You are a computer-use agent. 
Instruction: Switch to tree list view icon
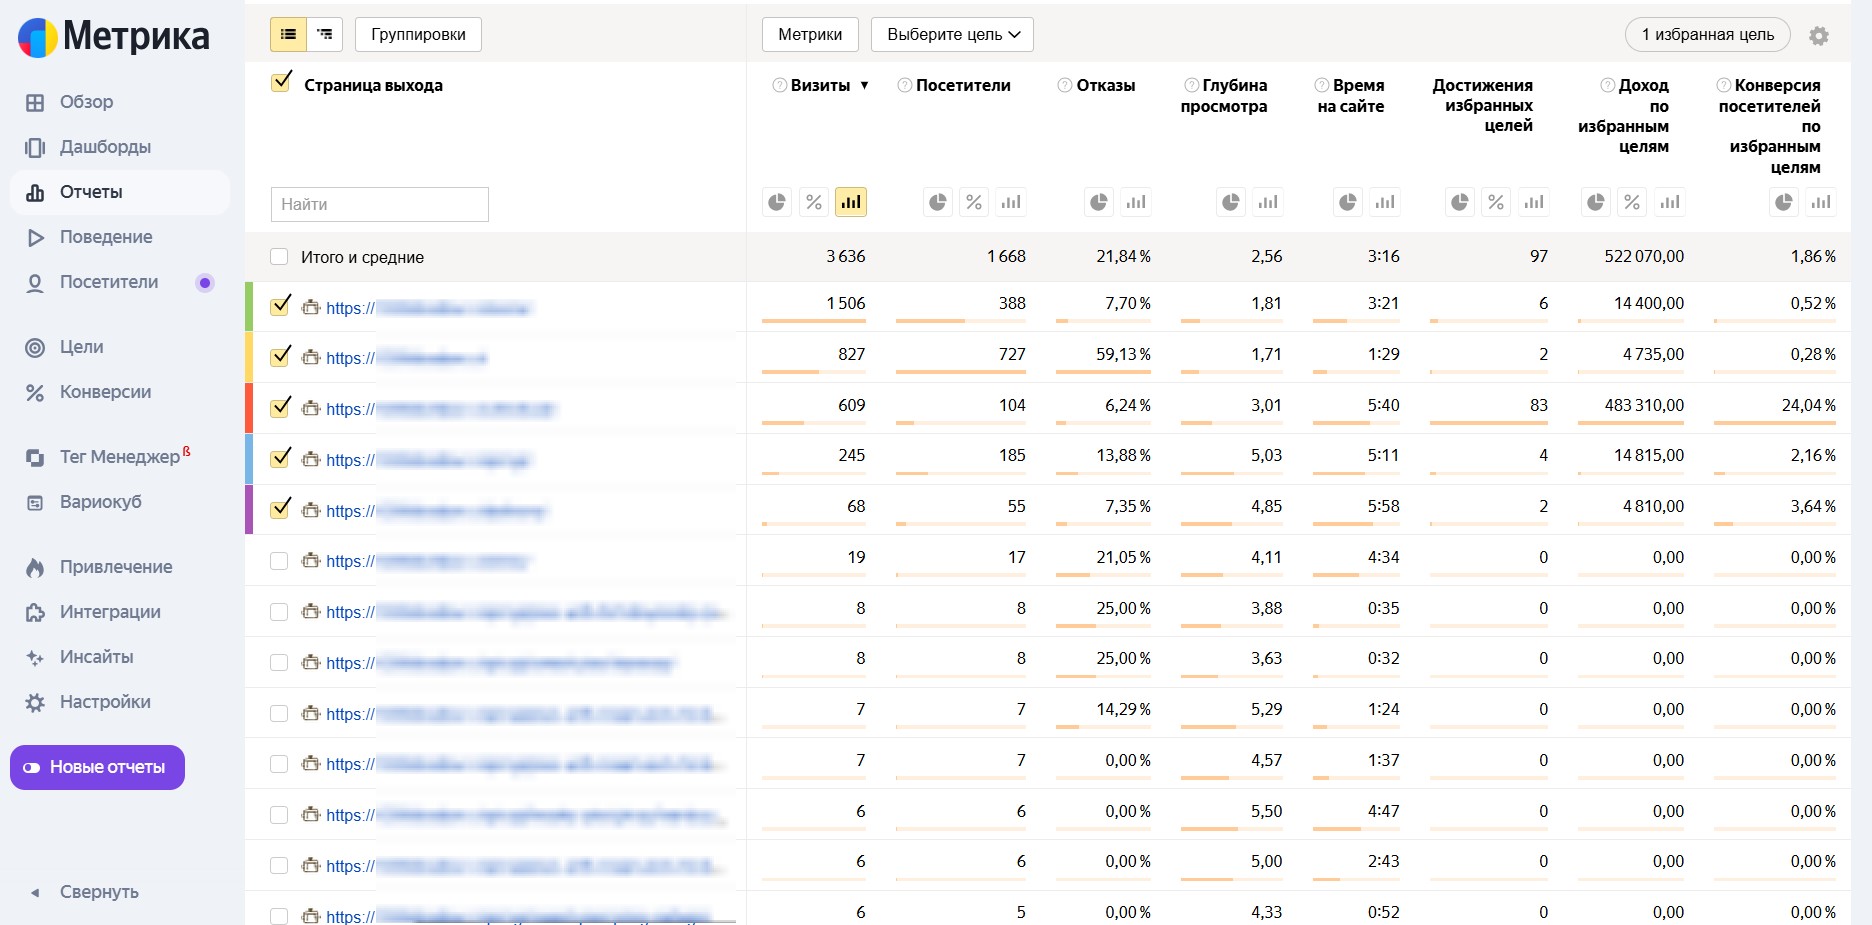(325, 34)
